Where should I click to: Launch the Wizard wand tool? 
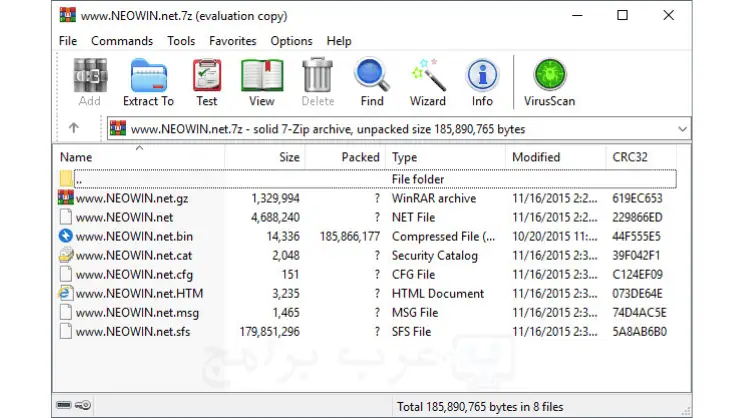point(428,74)
